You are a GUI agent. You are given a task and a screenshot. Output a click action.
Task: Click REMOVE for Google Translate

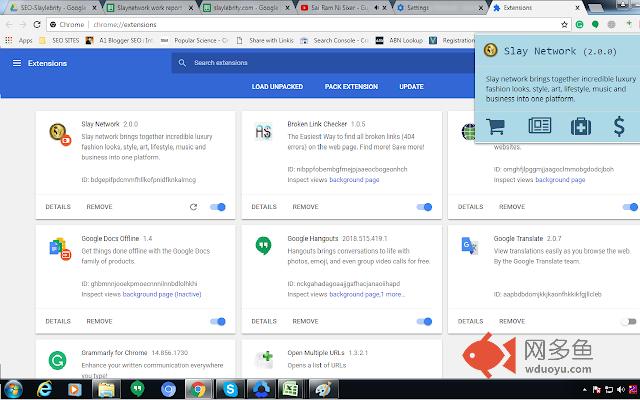pos(512,322)
